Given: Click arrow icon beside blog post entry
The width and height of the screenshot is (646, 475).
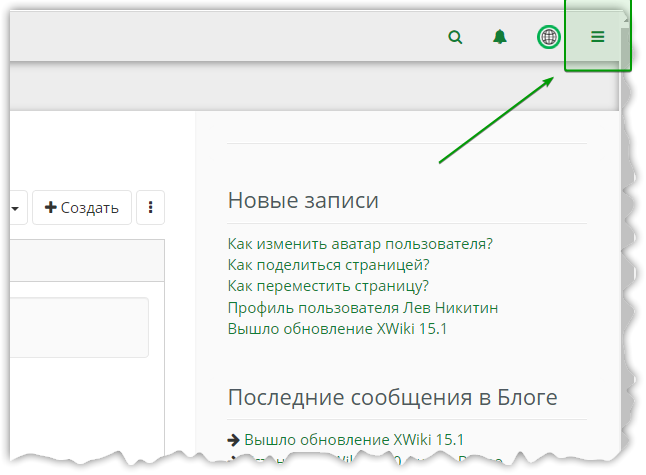Looking at the screenshot, I should pyautogui.click(x=234, y=439).
